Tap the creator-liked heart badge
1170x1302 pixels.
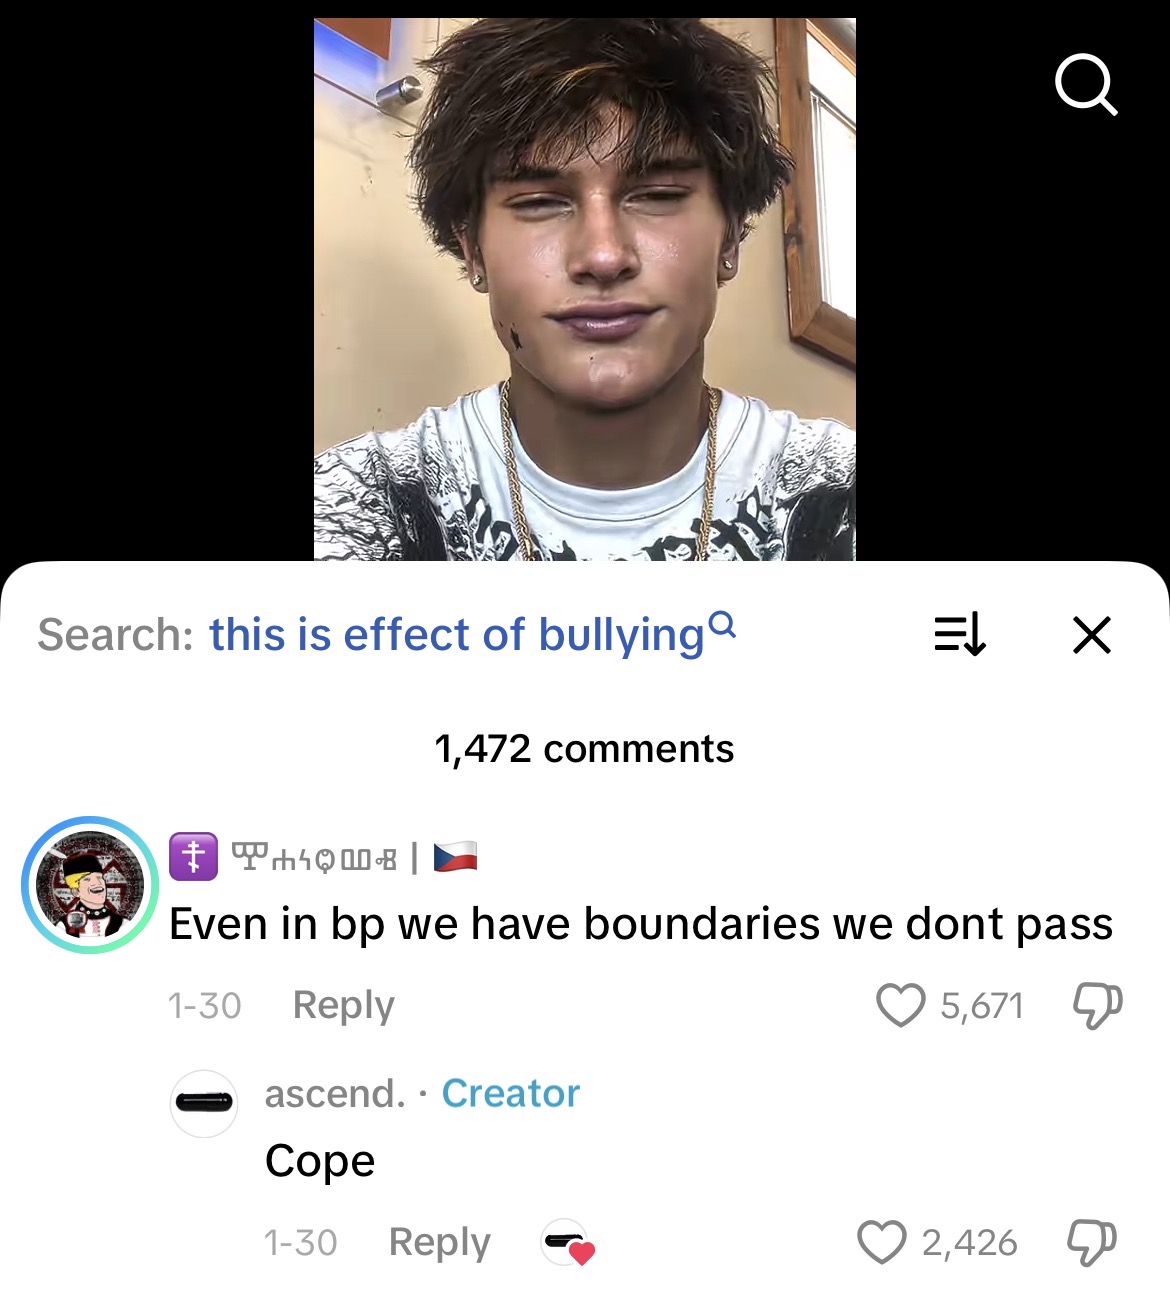pyautogui.click(x=568, y=1243)
